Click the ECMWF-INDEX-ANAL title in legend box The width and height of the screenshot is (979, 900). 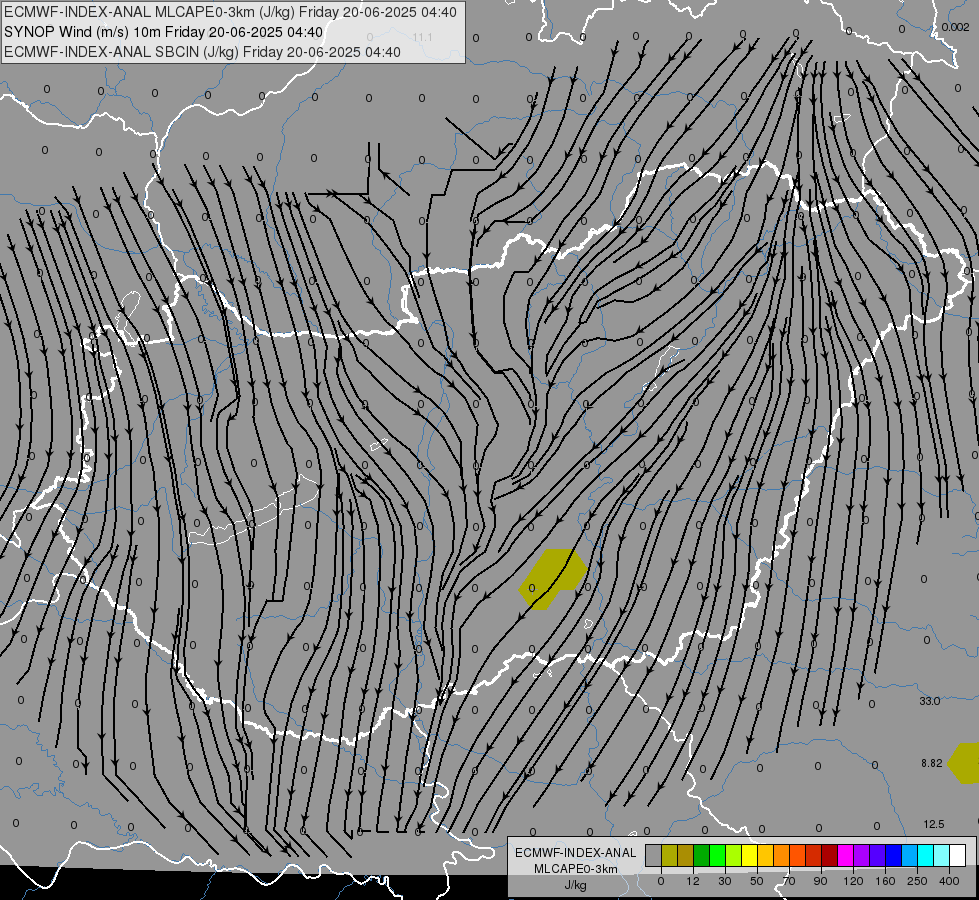(576, 853)
